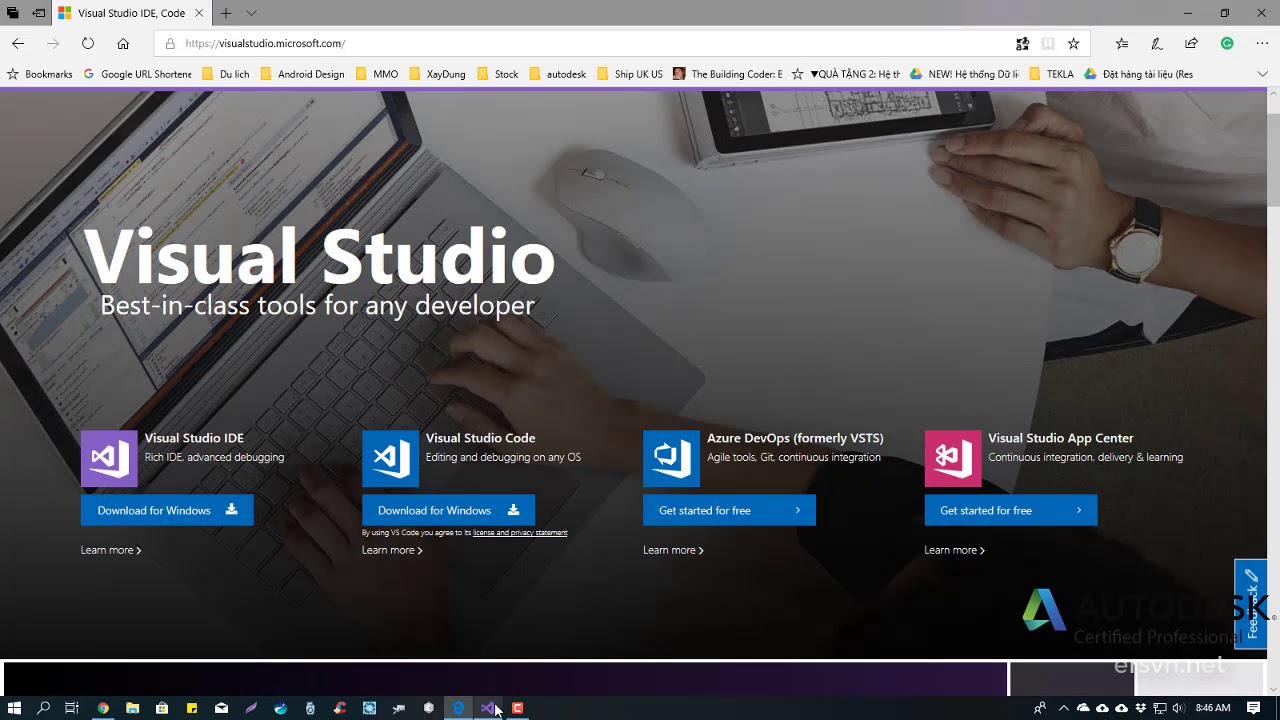1280x720 pixels.
Task: Open the TEKLA bookmarks folder
Action: point(1051,74)
